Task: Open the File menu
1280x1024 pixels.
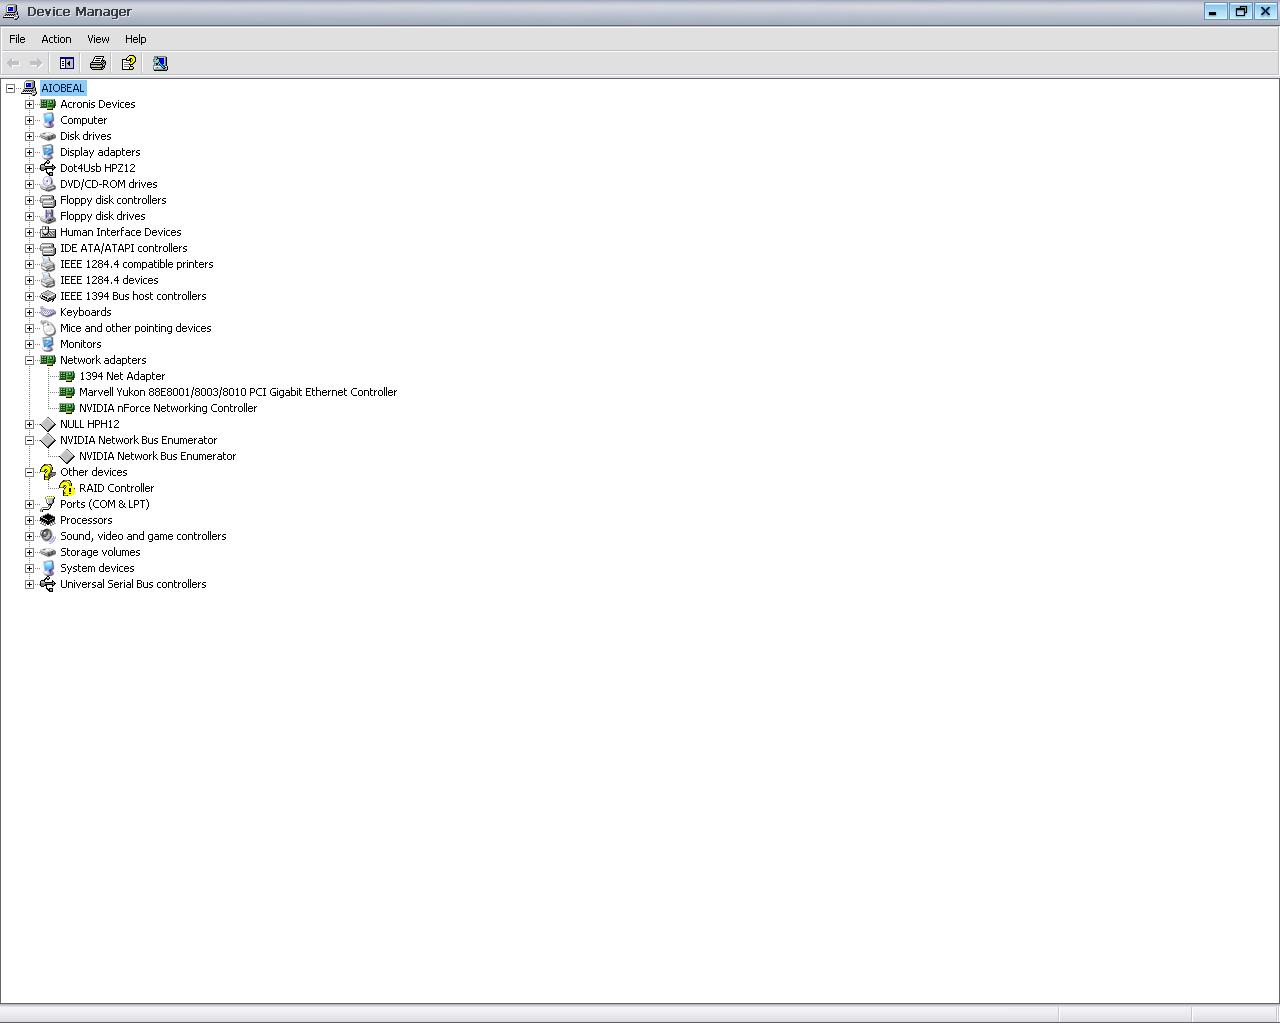Action: (x=17, y=39)
